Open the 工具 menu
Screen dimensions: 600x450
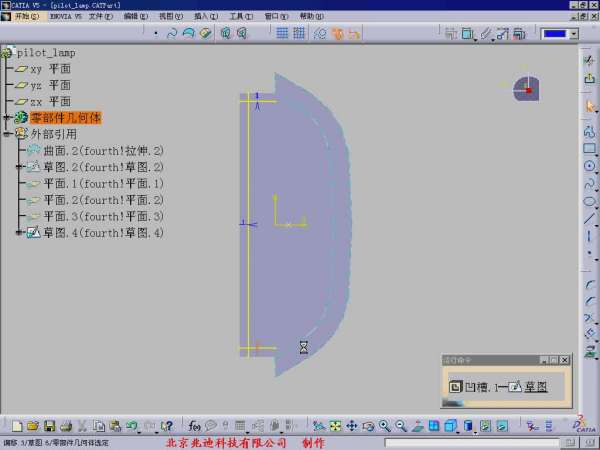coord(239,16)
